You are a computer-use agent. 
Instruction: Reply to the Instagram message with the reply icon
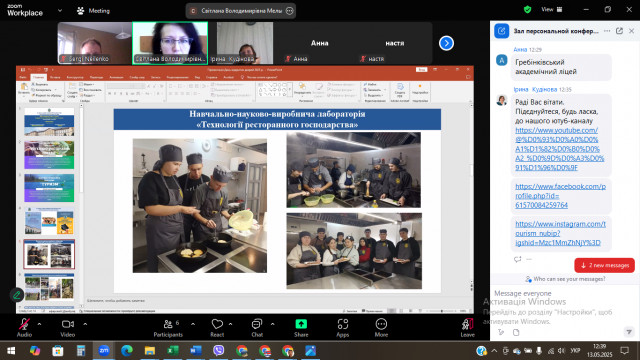pos(518,259)
